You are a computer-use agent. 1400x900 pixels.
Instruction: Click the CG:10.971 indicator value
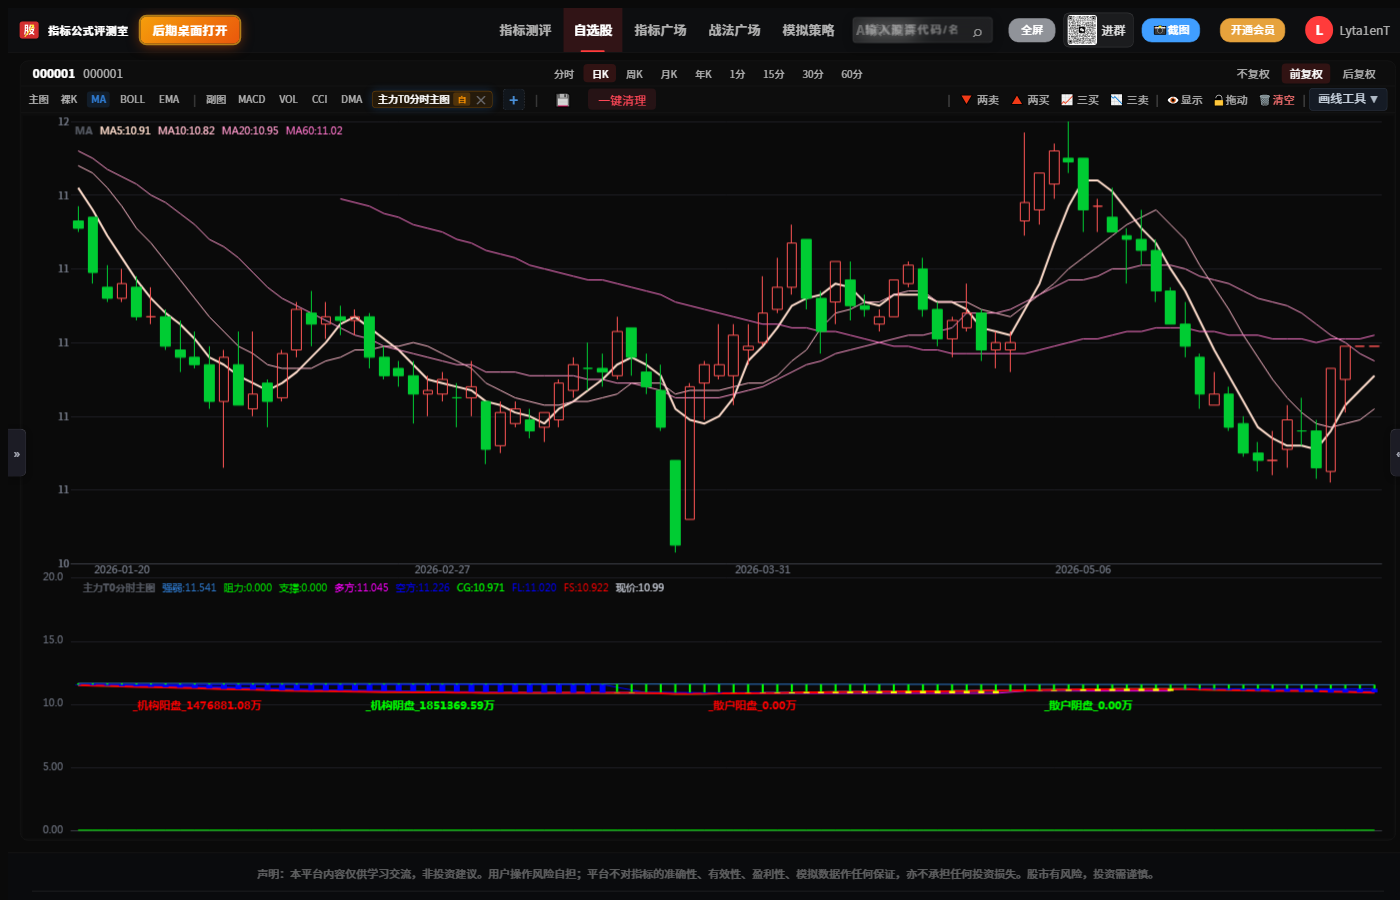click(481, 588)
